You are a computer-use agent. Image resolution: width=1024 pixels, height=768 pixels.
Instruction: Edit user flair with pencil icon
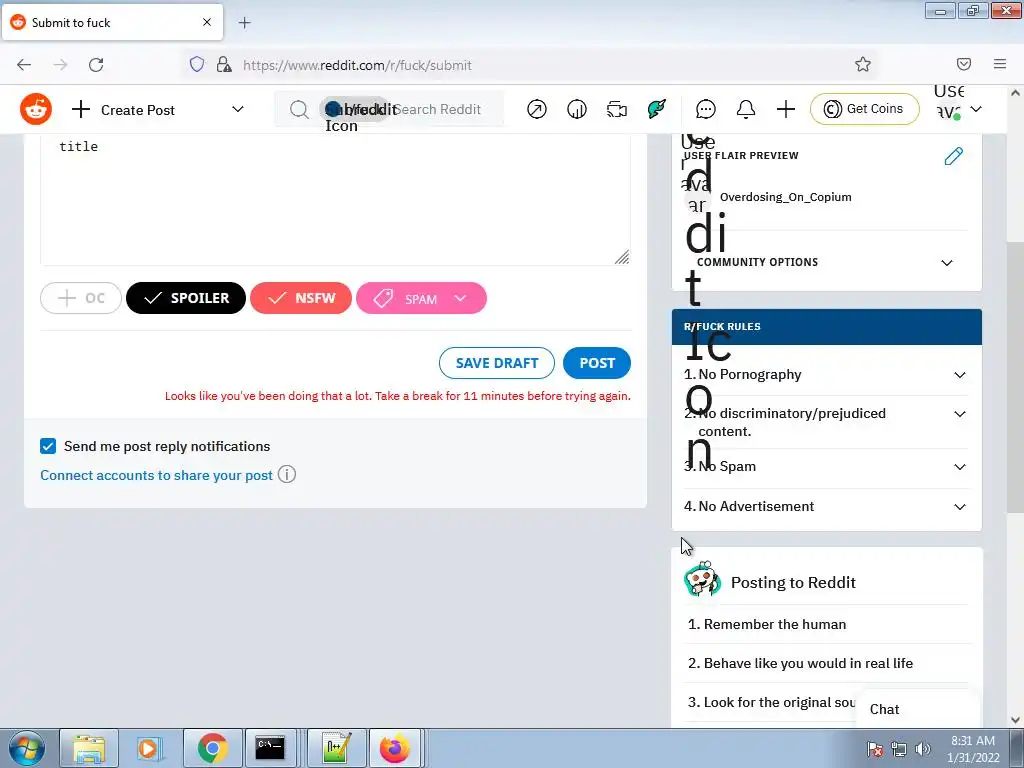(953, 156)
